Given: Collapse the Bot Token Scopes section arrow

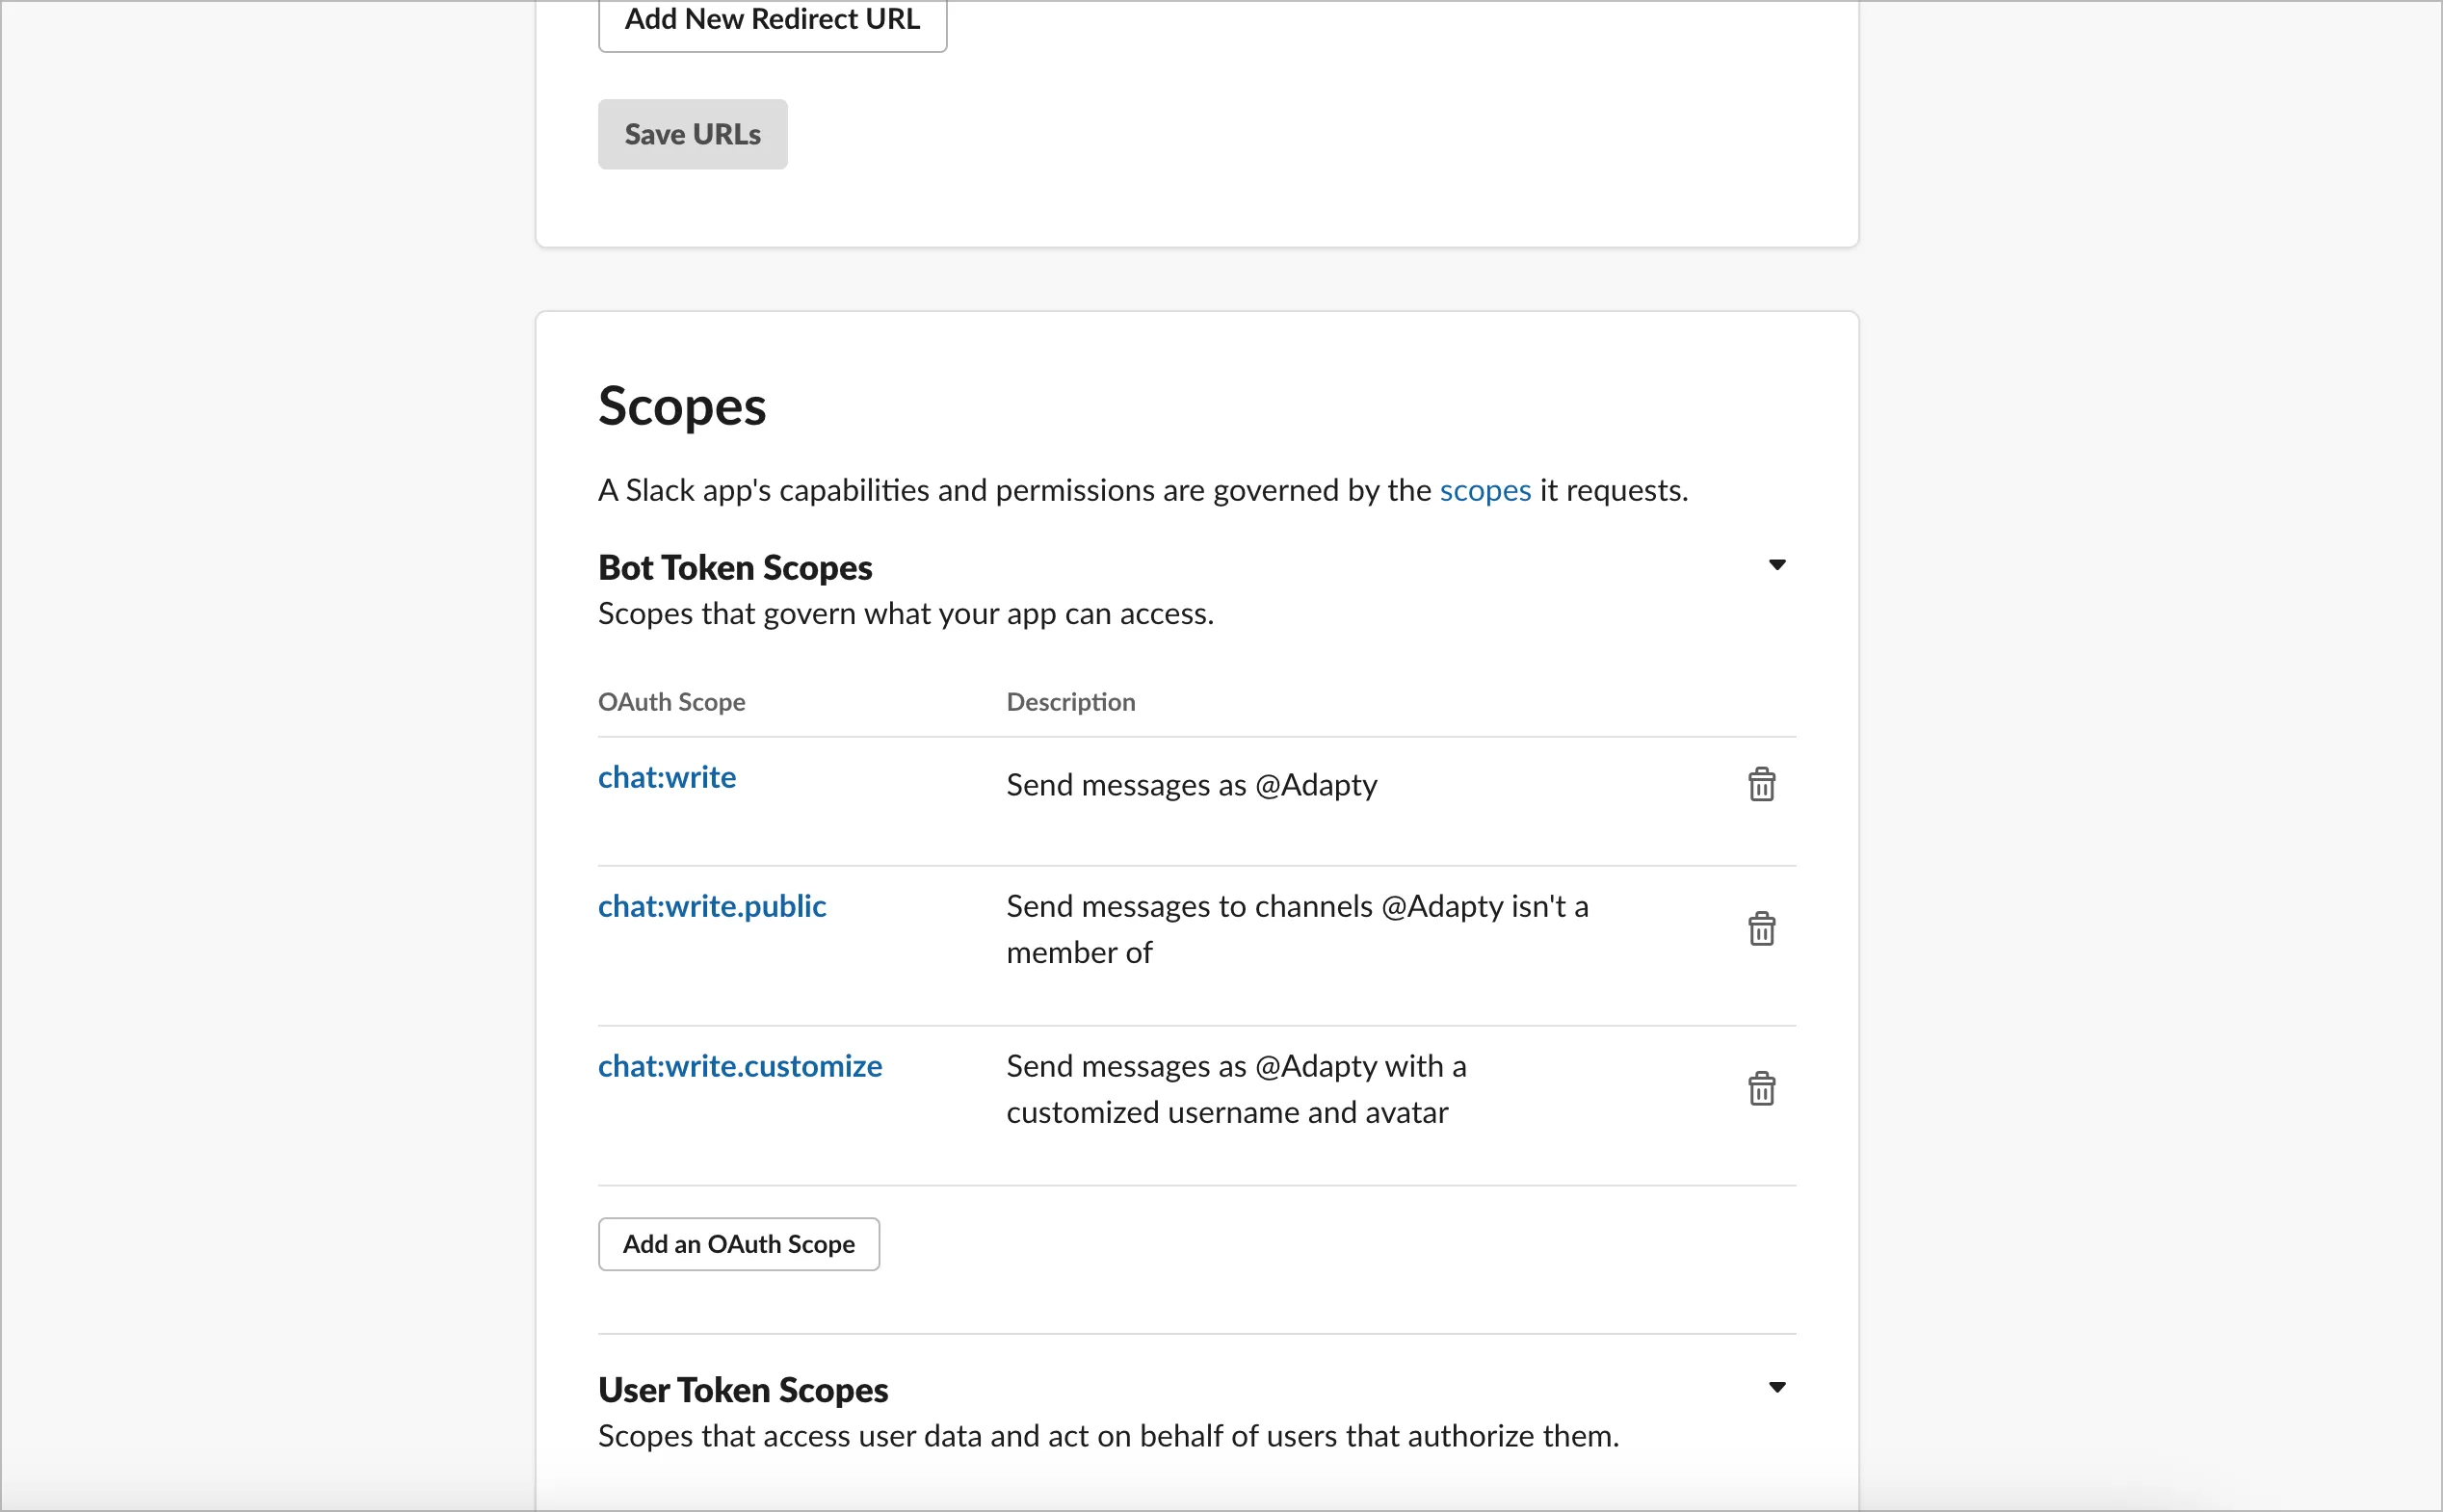Looking at the screenshot, I should [x=1776, y=565].
